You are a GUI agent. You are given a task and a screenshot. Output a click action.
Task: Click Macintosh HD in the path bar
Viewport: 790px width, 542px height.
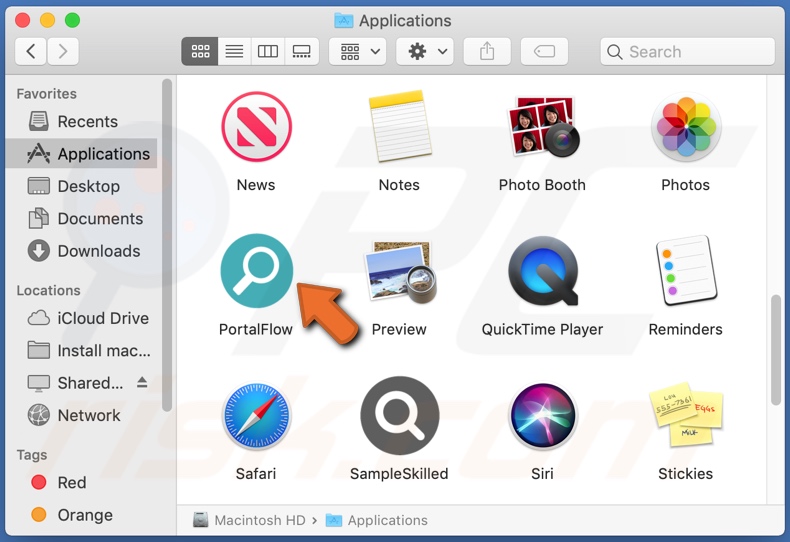tap(249, 520)
